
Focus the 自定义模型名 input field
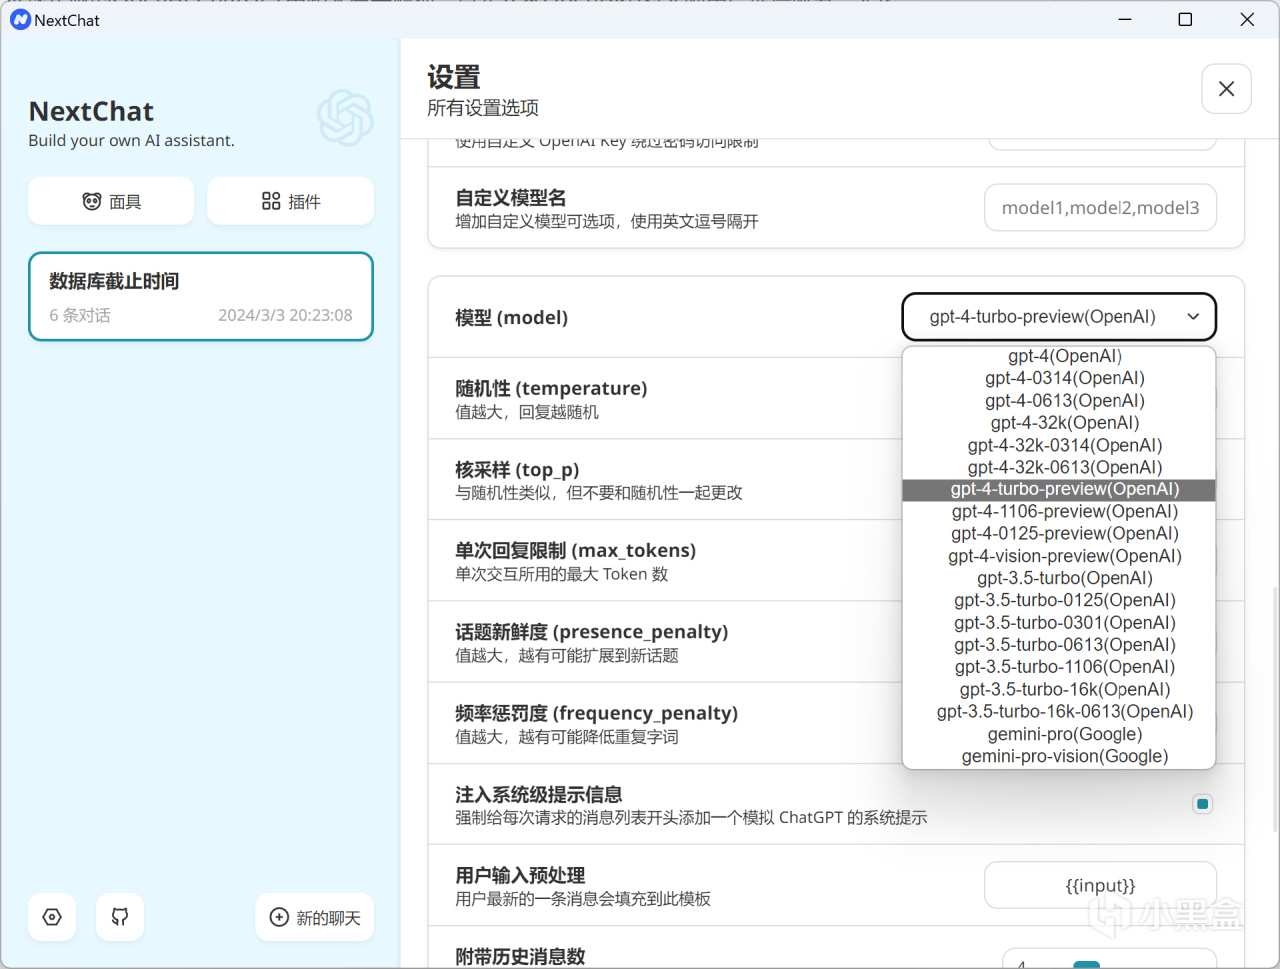(1100, 207)
